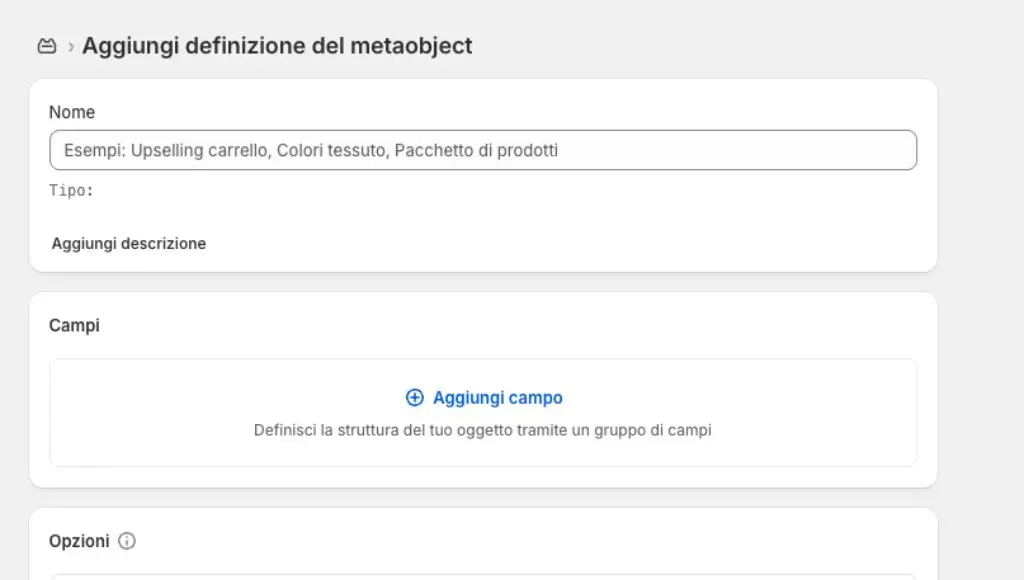Focus the Nome input showing Upselling carrello examples
The height and width of the screenshot is (580, 1024).
(483, 149)
